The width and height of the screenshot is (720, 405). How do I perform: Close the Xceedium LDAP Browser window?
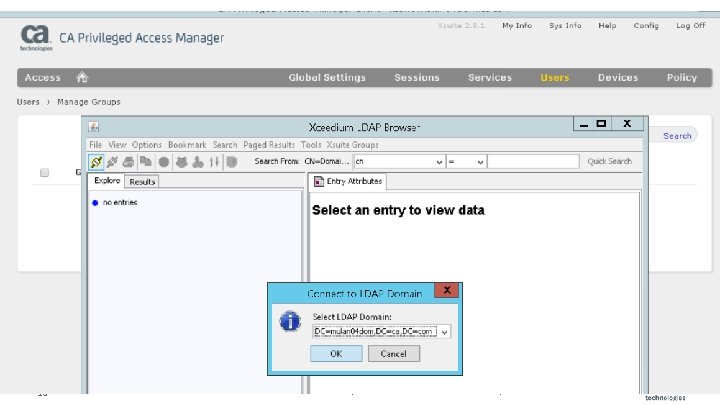pyautogui.click(x=627, y=124)
